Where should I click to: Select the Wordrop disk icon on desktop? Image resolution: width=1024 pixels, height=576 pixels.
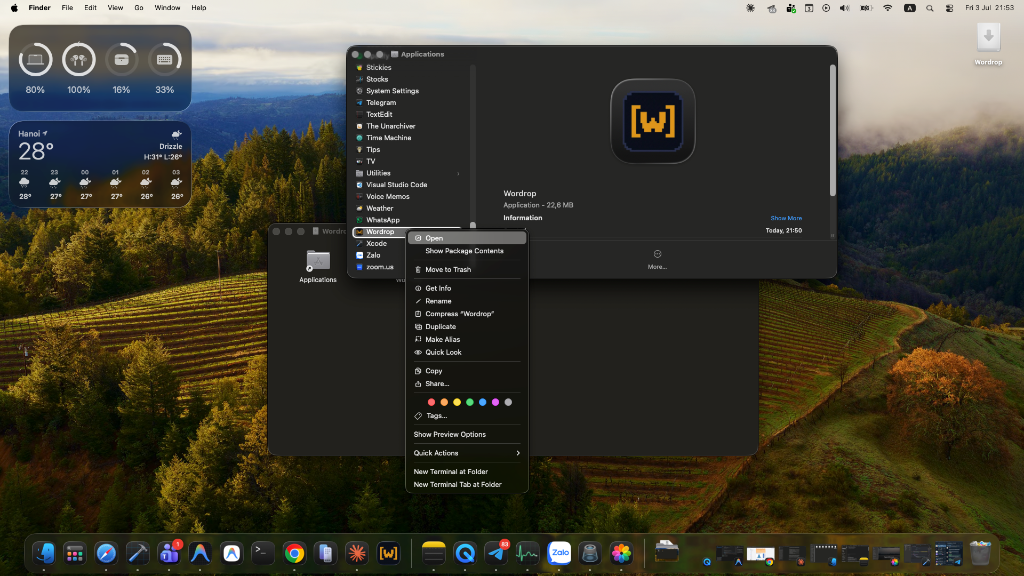tap(988, 39)
